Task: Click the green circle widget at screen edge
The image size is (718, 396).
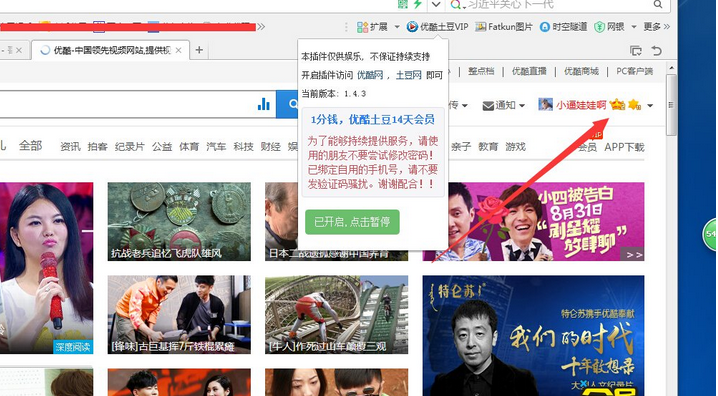Action: click(710, 234)
